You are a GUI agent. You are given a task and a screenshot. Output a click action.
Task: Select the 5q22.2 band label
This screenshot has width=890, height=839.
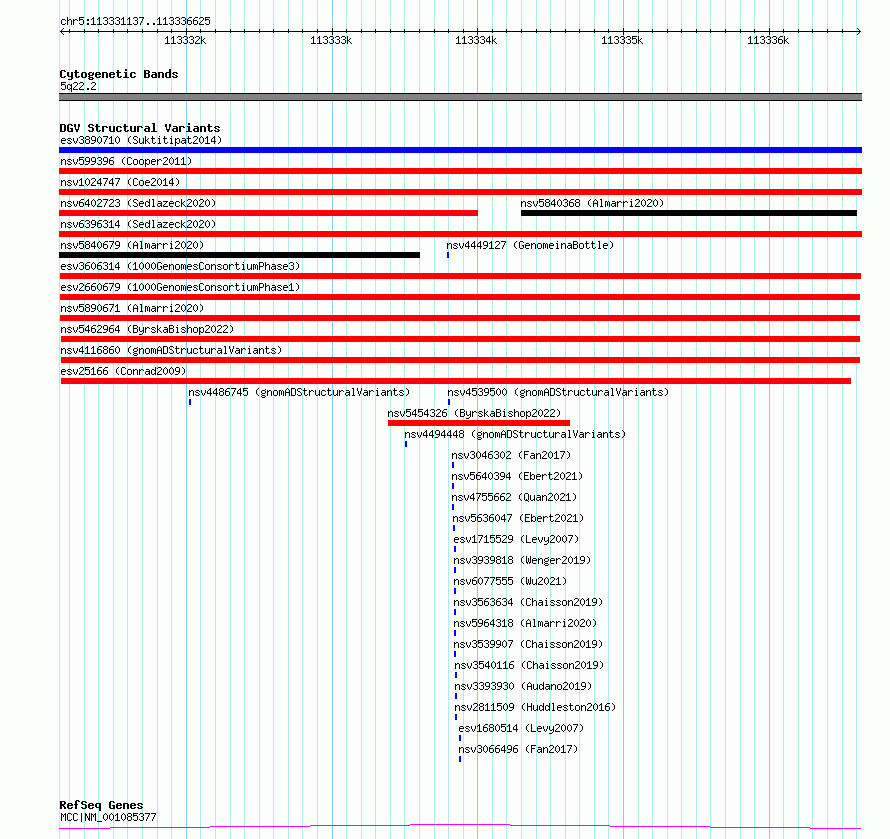click(x=78, y=86)
